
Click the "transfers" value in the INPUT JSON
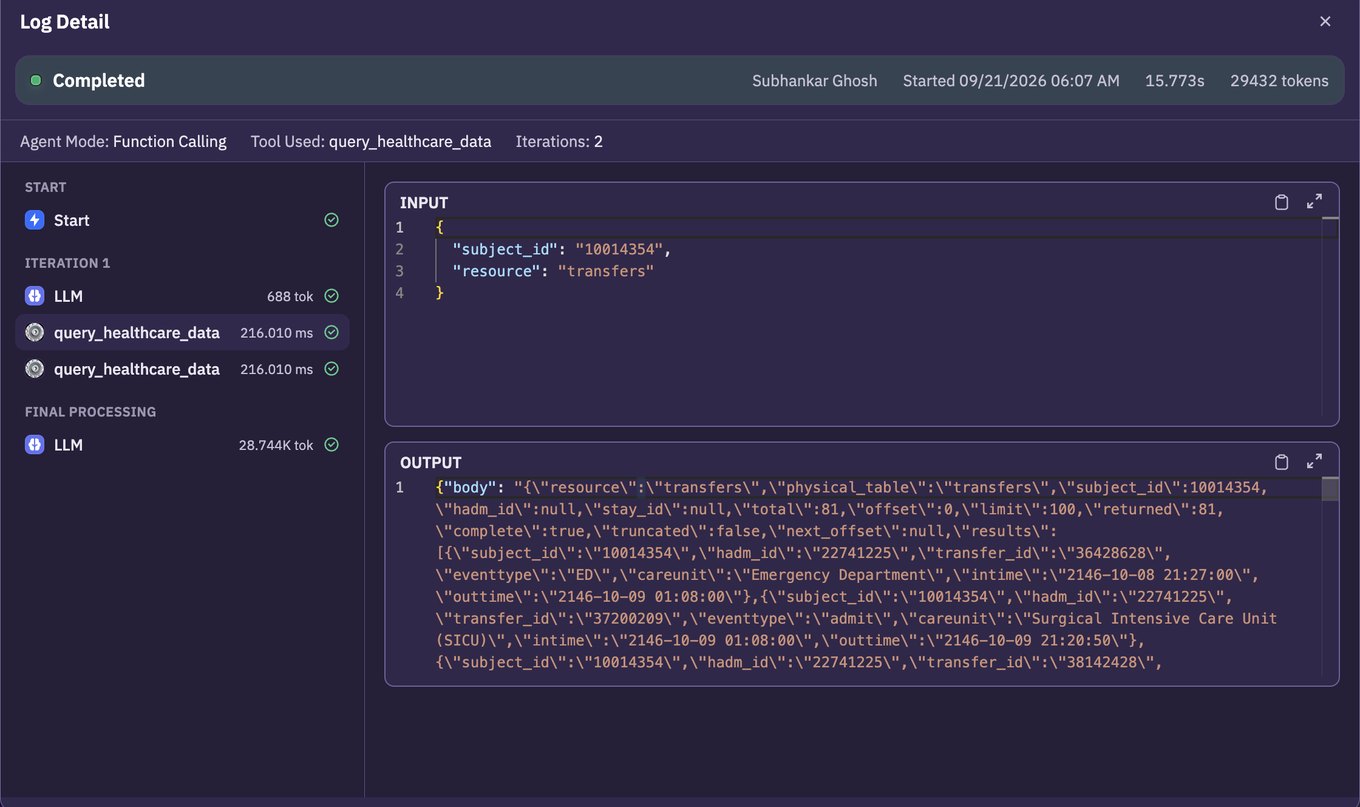click(605, 271)
